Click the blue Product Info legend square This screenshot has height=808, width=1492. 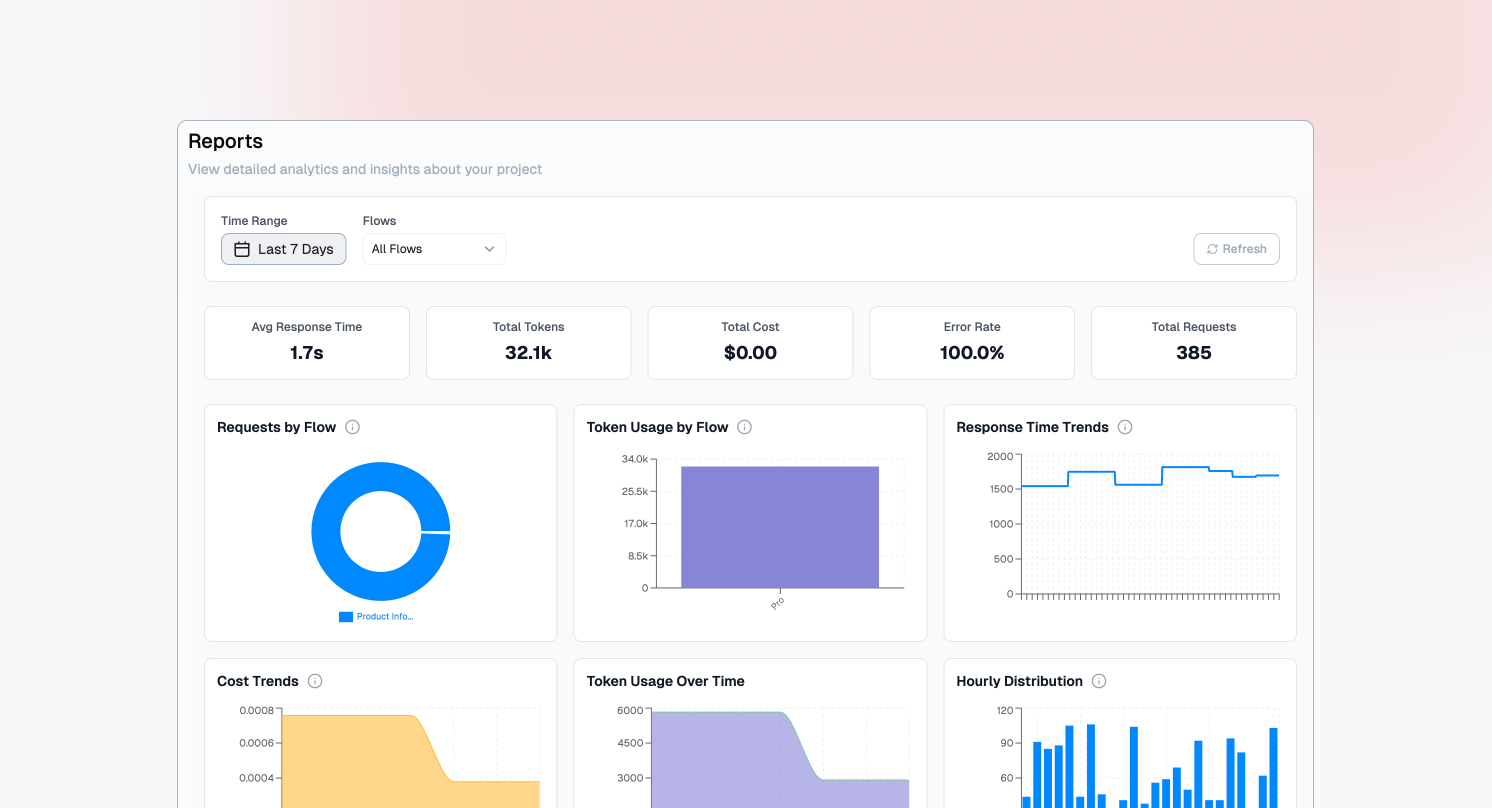[x=346, y=617]
